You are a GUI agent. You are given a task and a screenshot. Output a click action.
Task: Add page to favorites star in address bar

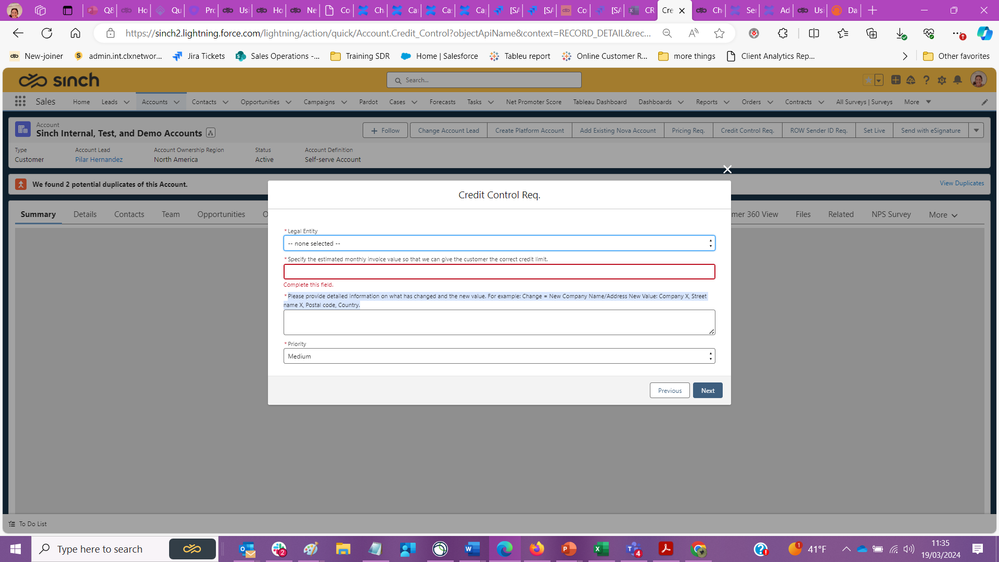(719, 33)
